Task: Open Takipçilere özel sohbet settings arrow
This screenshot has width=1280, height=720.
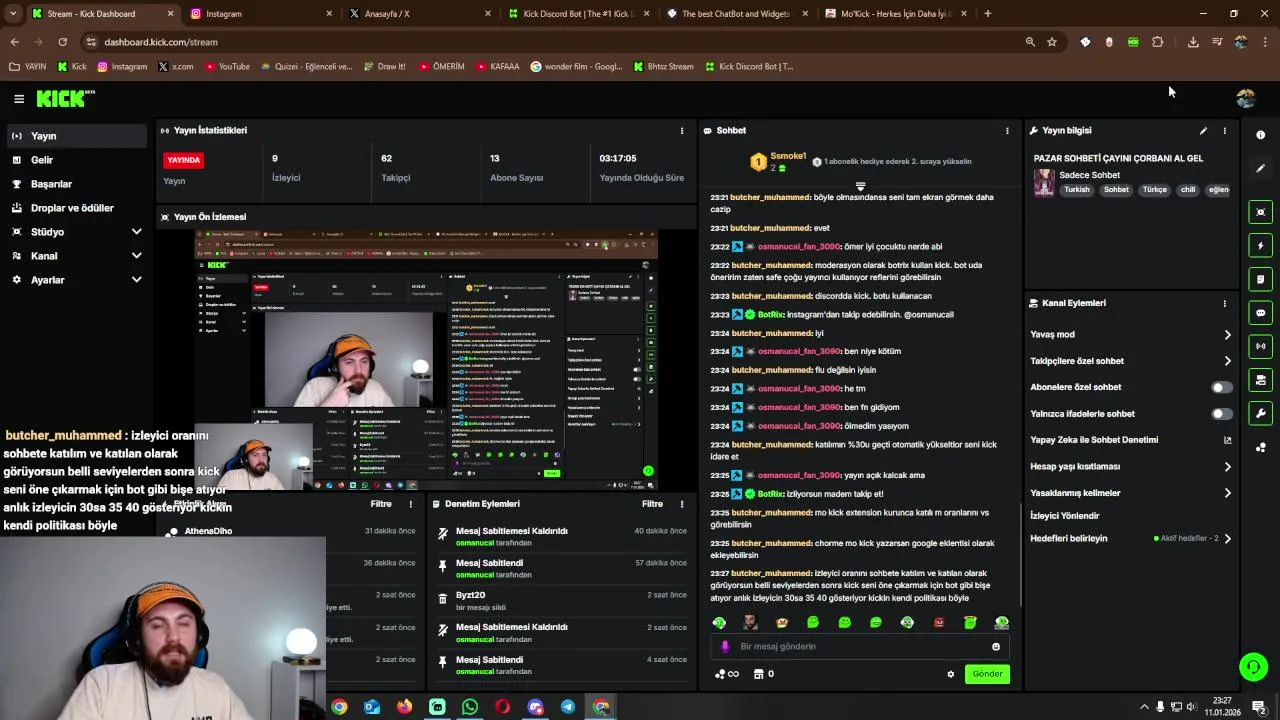Action: coord(1227,361)
